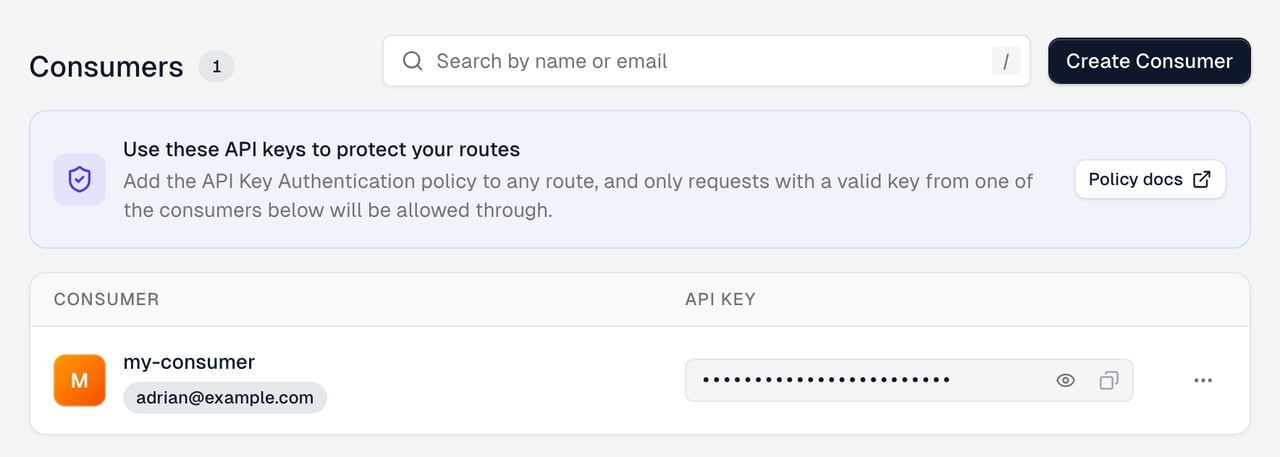This screenshot has height=457, width=1280.
Task: Click the Consumers page heading
Action: pyautogui.click(x=106, y=67)
